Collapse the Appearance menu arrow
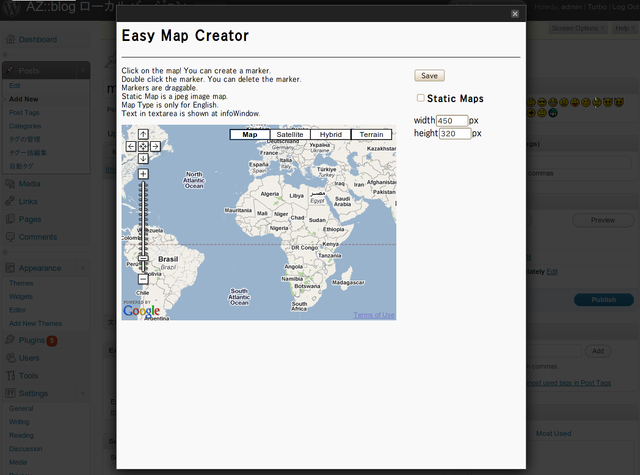The height and width of the screenshot is (475, 640). [83, 268]
